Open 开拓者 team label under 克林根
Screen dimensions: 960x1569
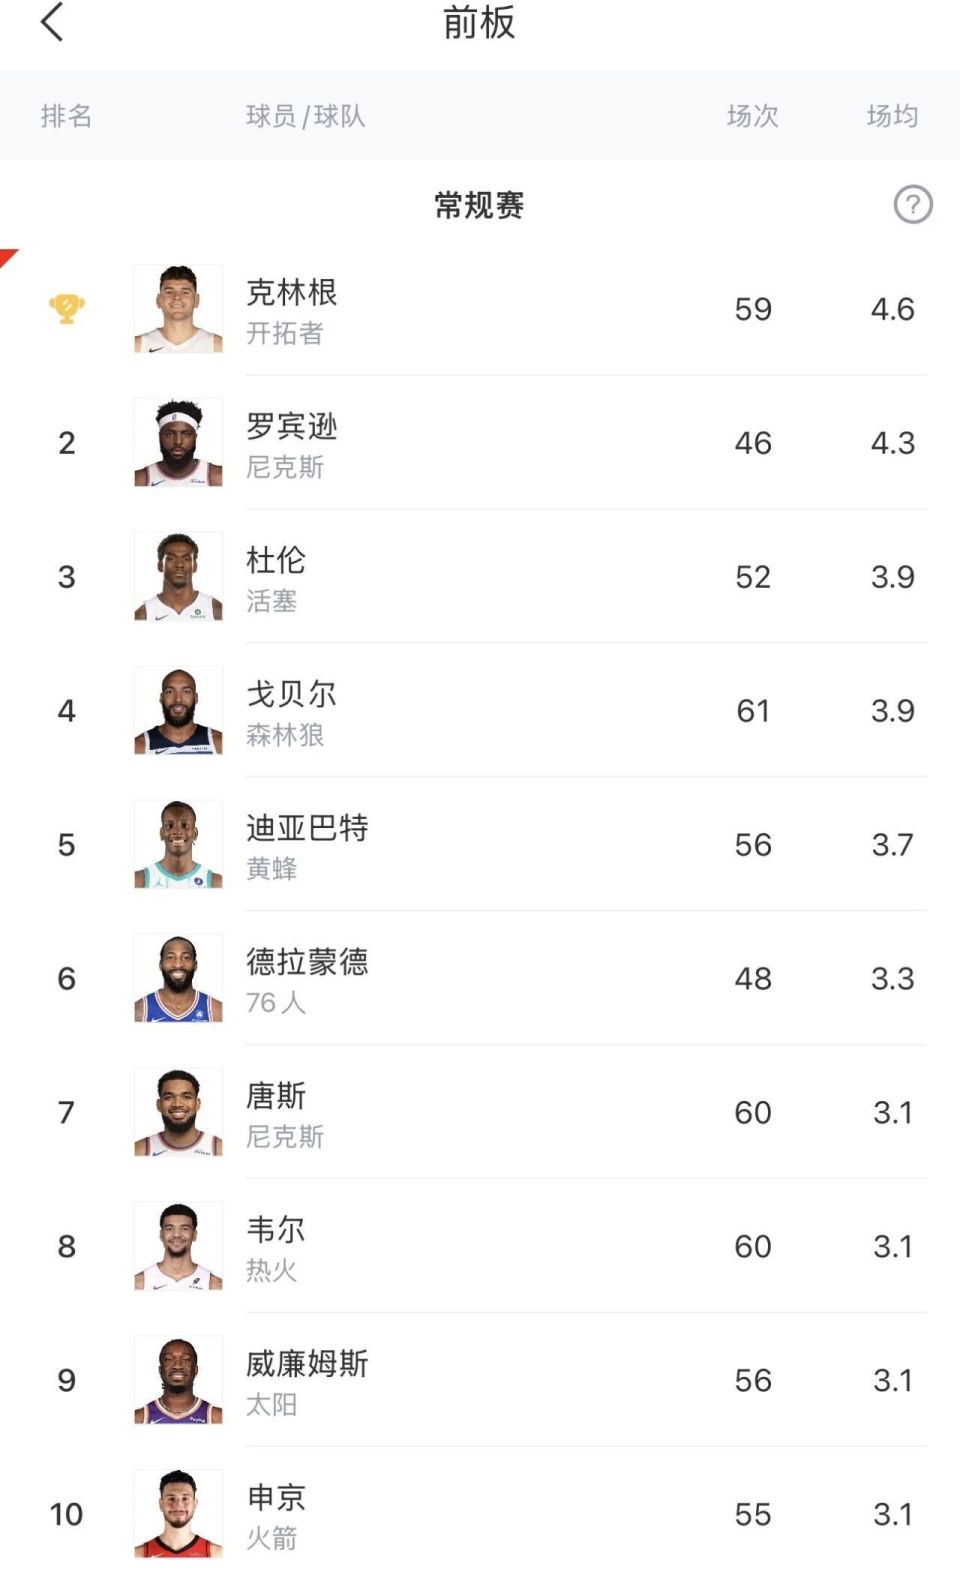coord(285,333)
